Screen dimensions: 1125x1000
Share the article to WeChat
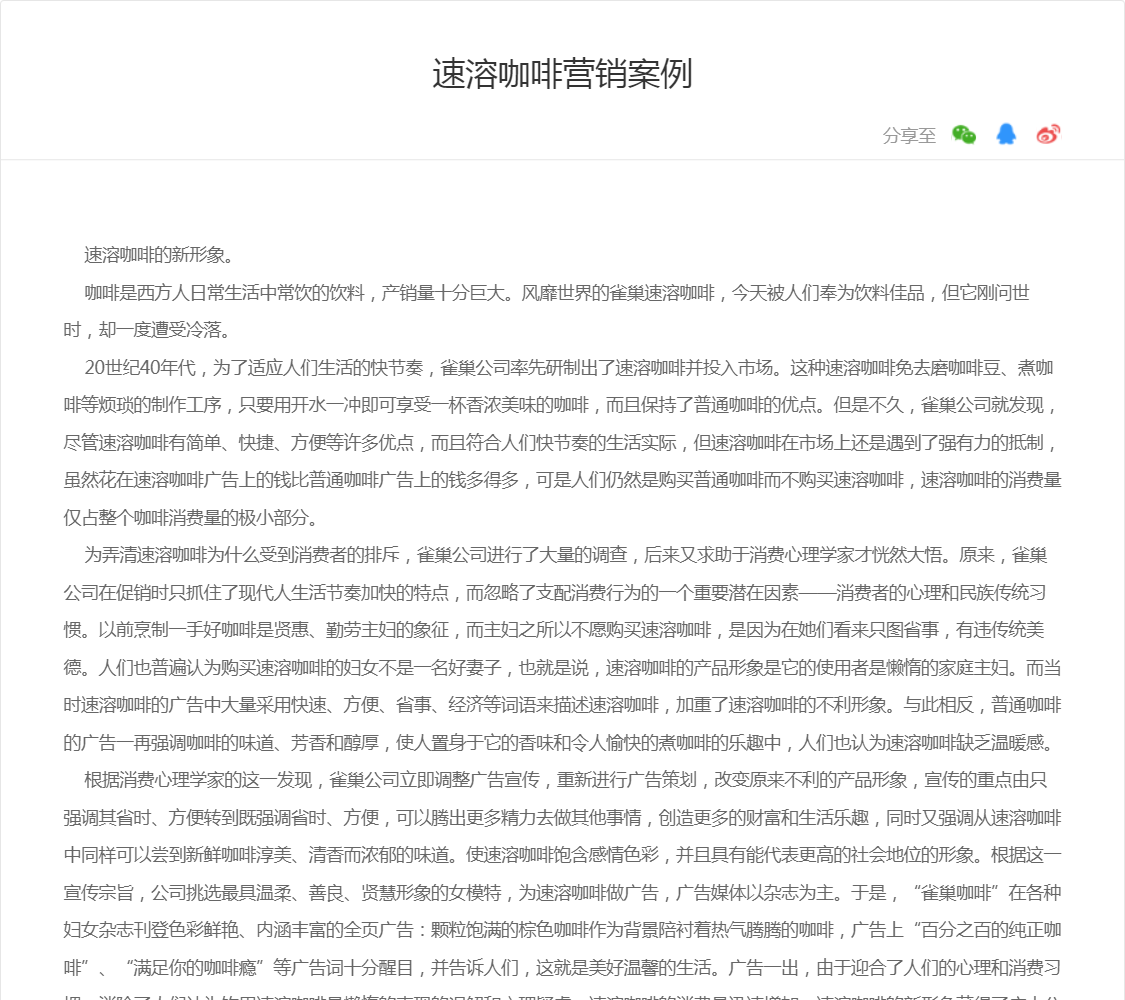click(964, 134)
